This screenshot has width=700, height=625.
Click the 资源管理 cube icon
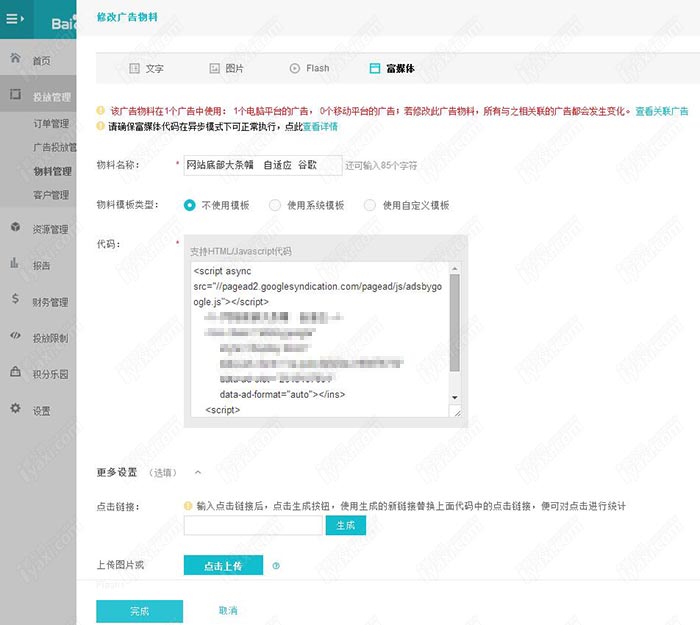coord(15,228)
